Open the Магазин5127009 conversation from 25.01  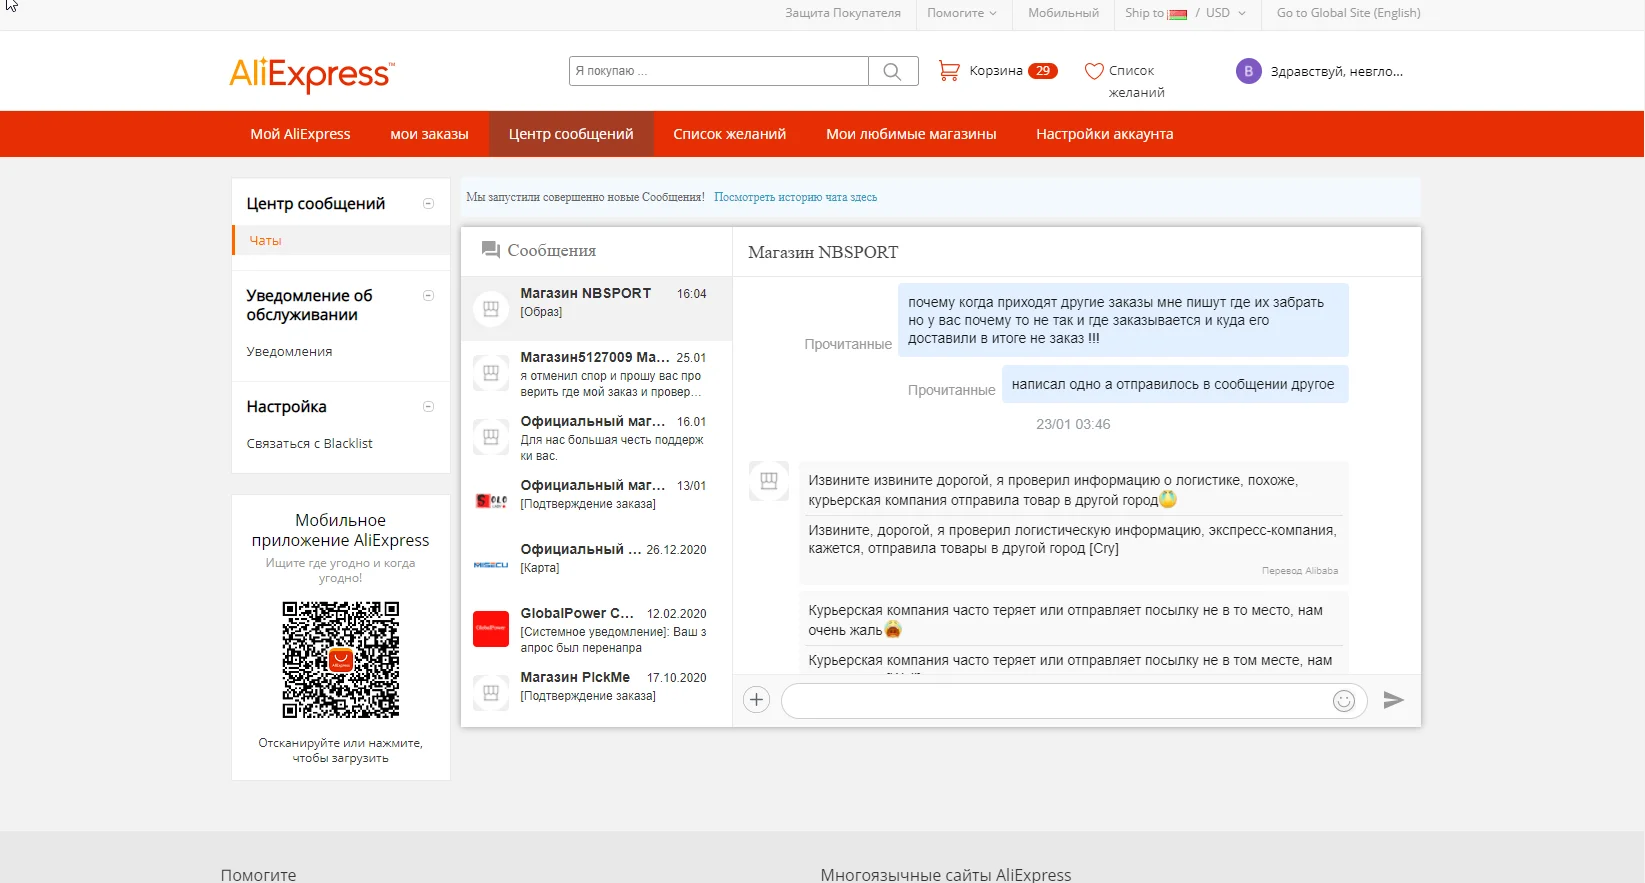[597, 373]
